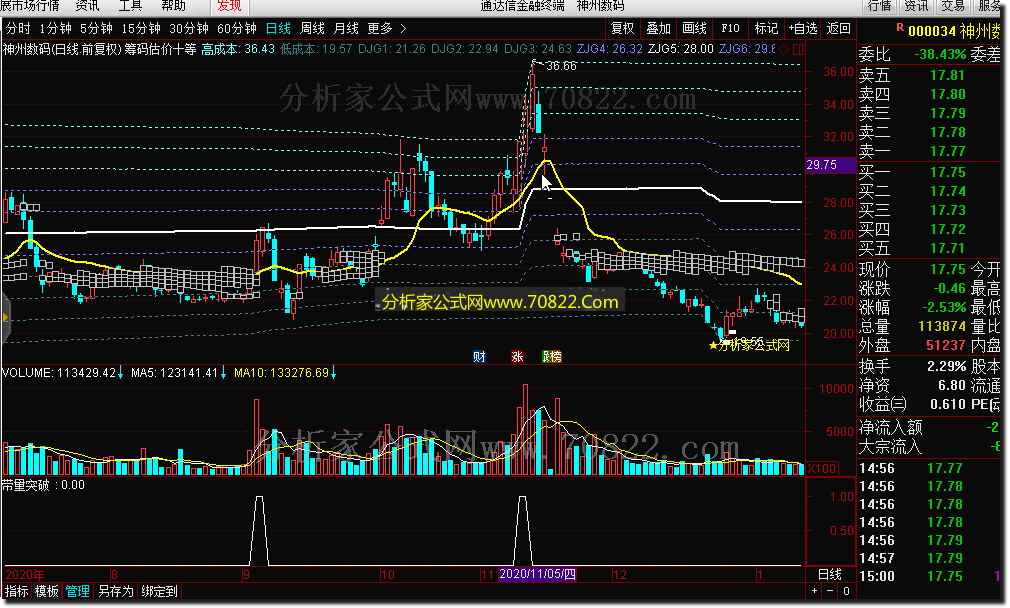Expand the left edge side panel handle
The width and height of the screenshot is (1010, 608).
(x=6, y=318)
